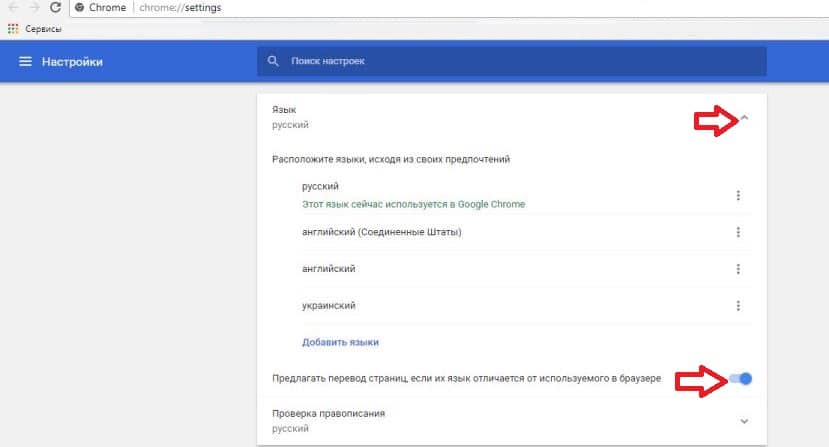The image size is (829, 447).
Task: Click the Настройки page title
Action: click(x=72, y=61)
